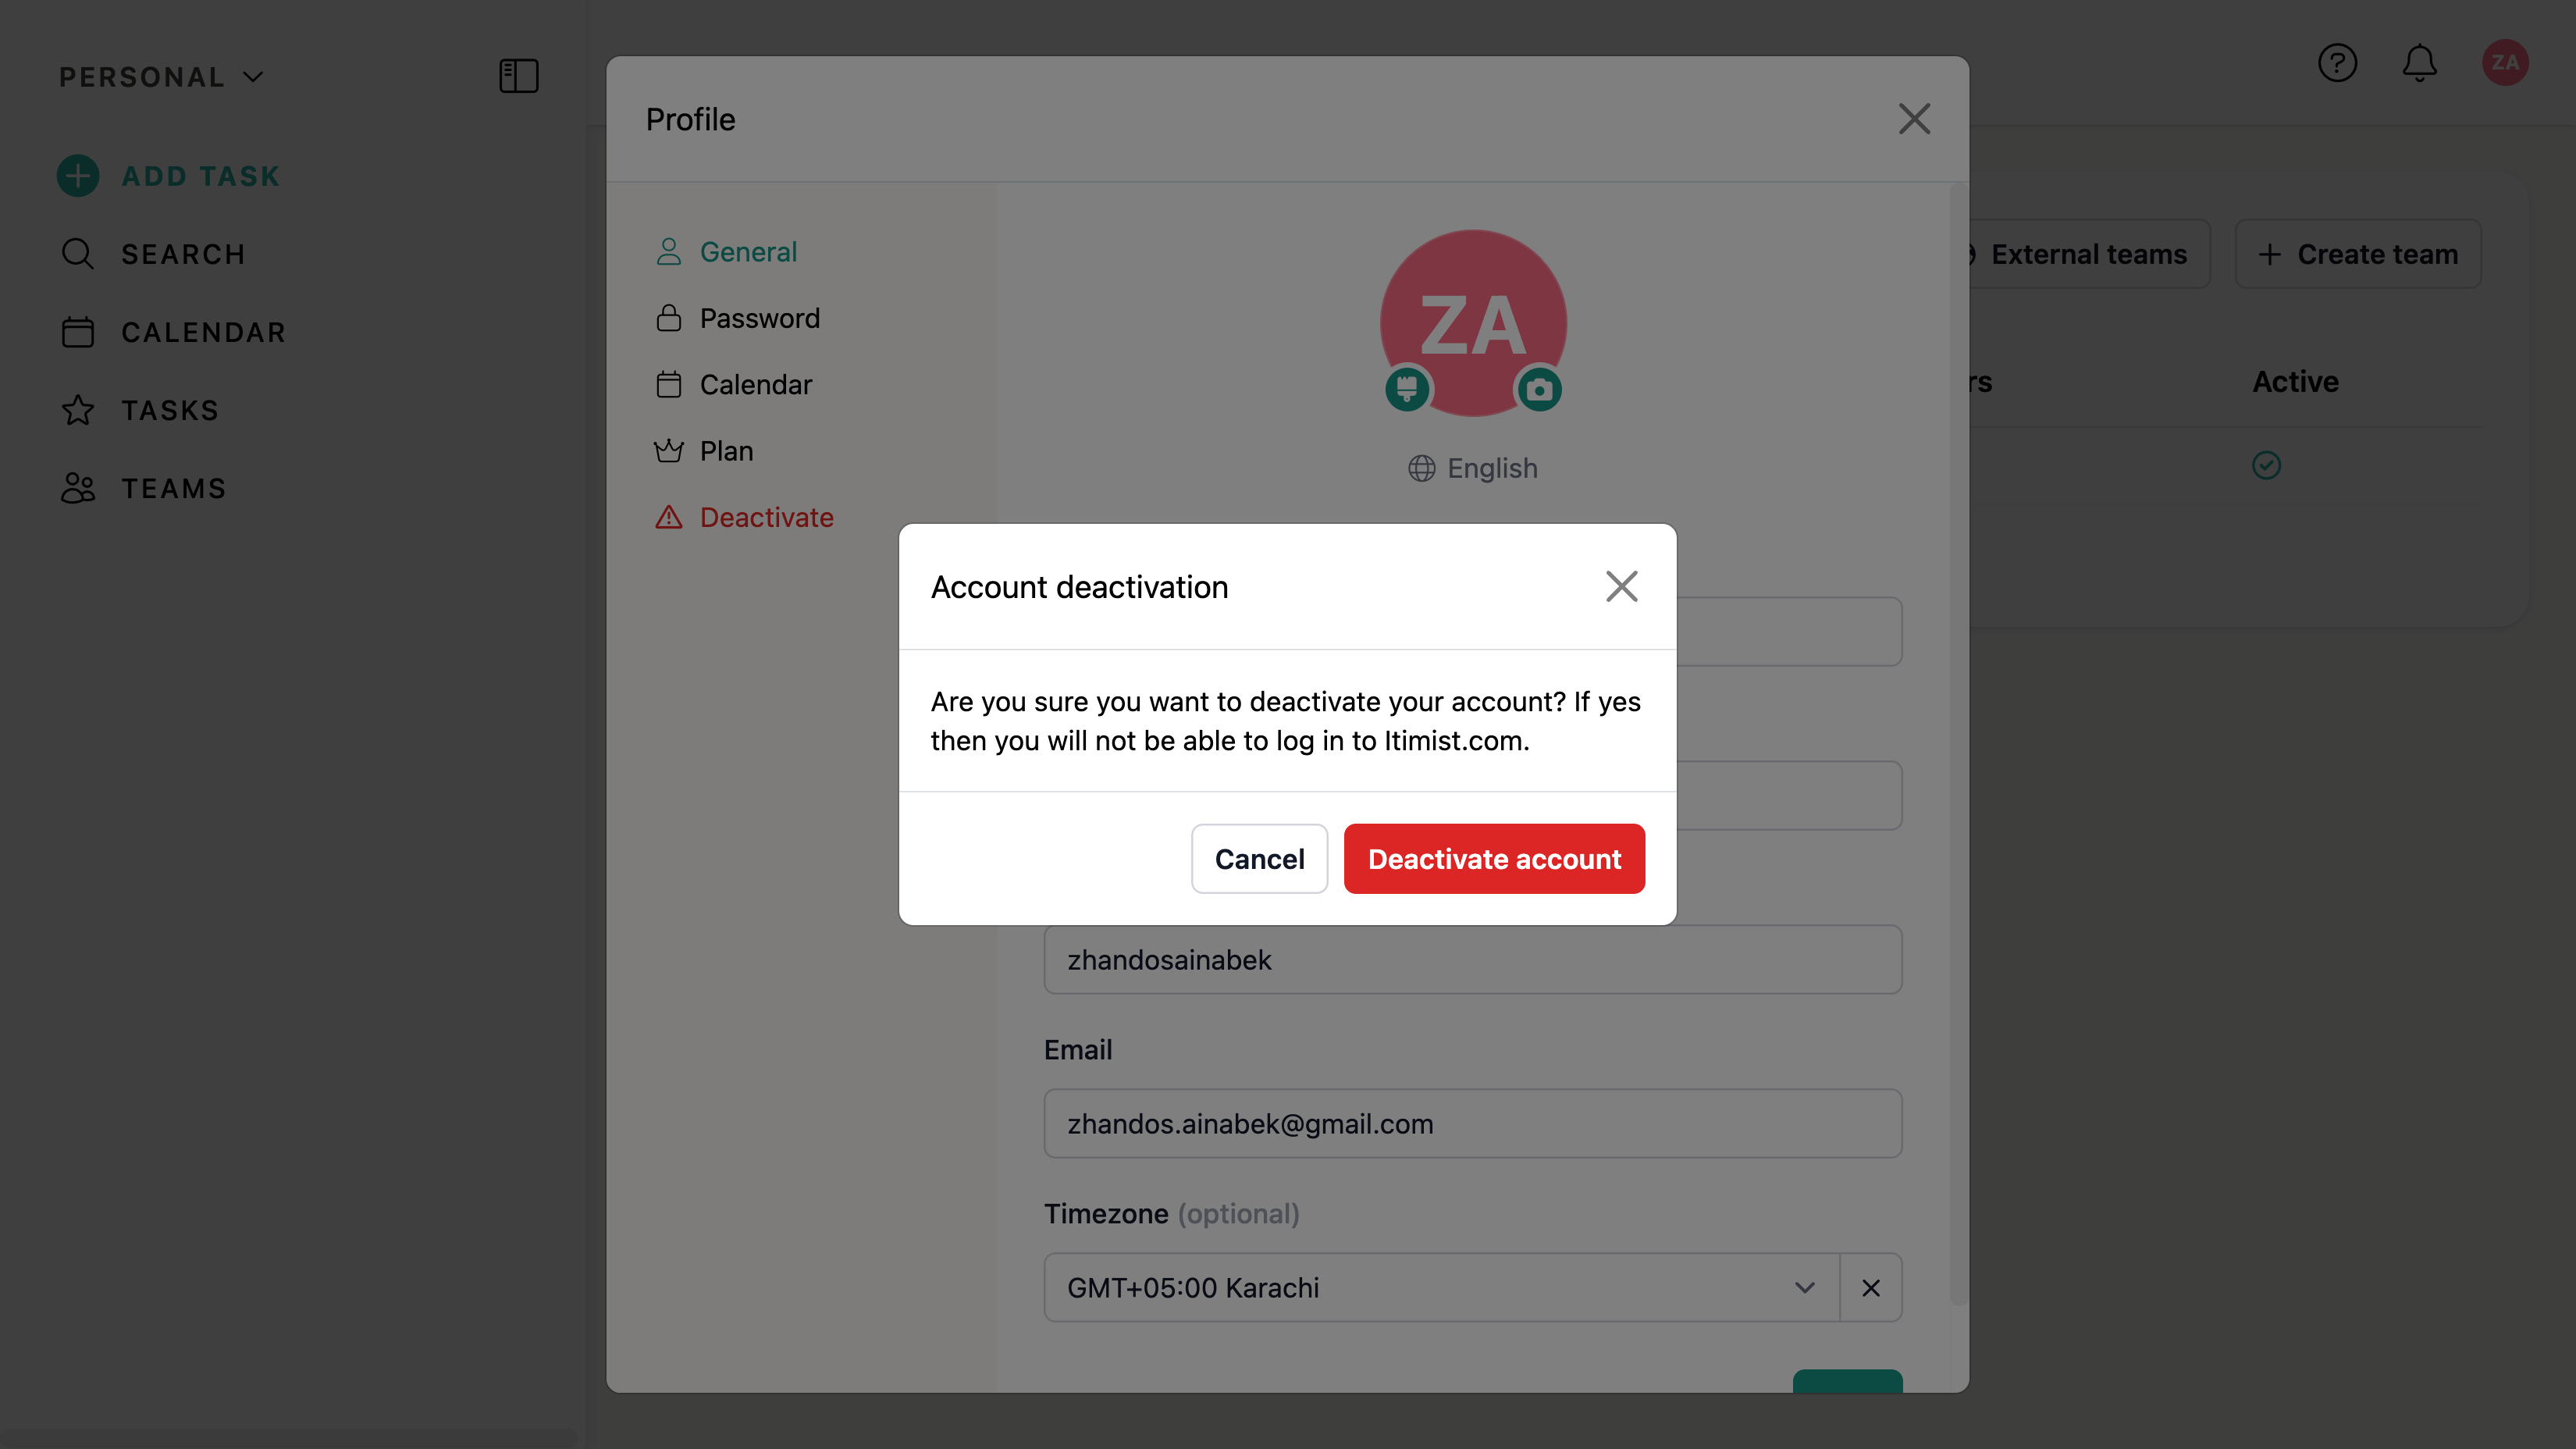Open the notifications bell
The image size is (2576, 1449).
(x=2419, y=63)
